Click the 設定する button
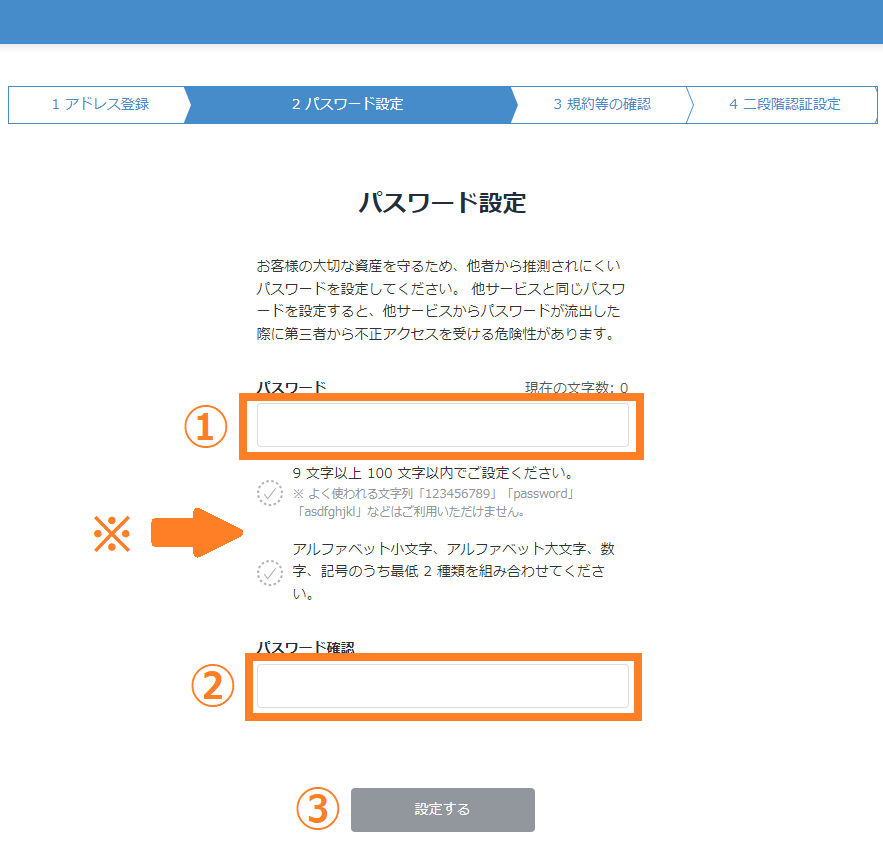The image size is (883, 849). tap(443, 810)
